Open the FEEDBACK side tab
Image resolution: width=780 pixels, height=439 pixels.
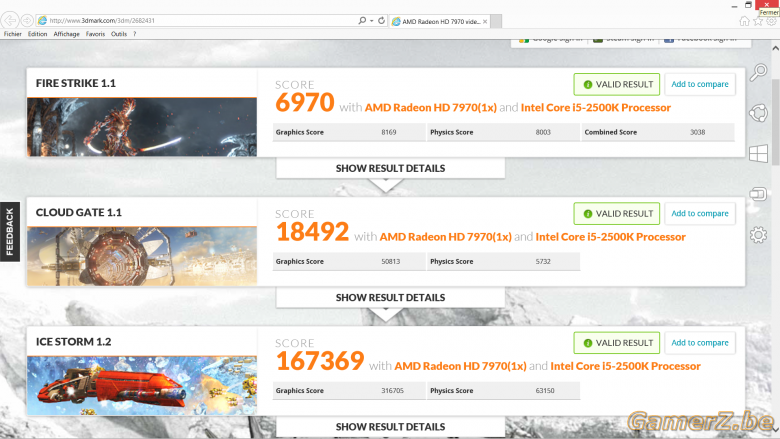9,232
